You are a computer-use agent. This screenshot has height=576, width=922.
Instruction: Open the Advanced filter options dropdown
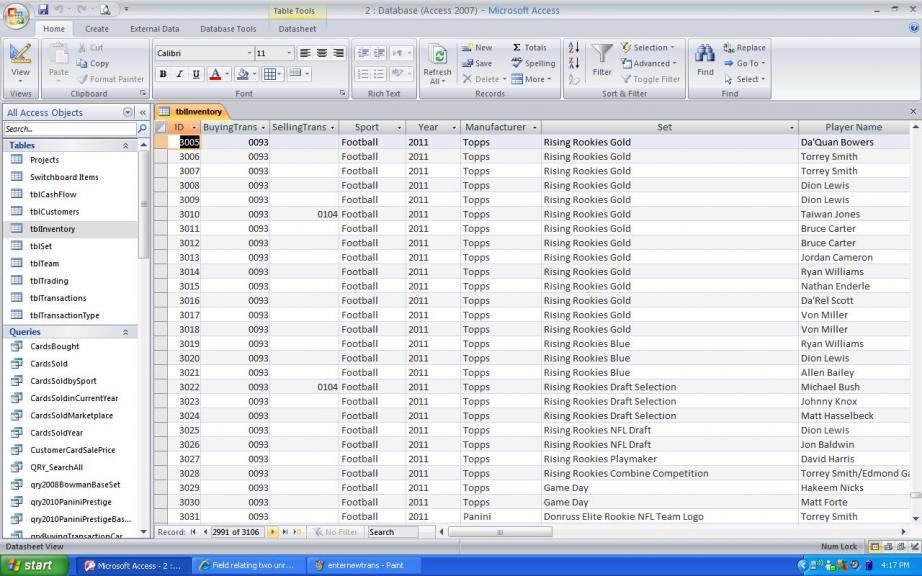649,63
